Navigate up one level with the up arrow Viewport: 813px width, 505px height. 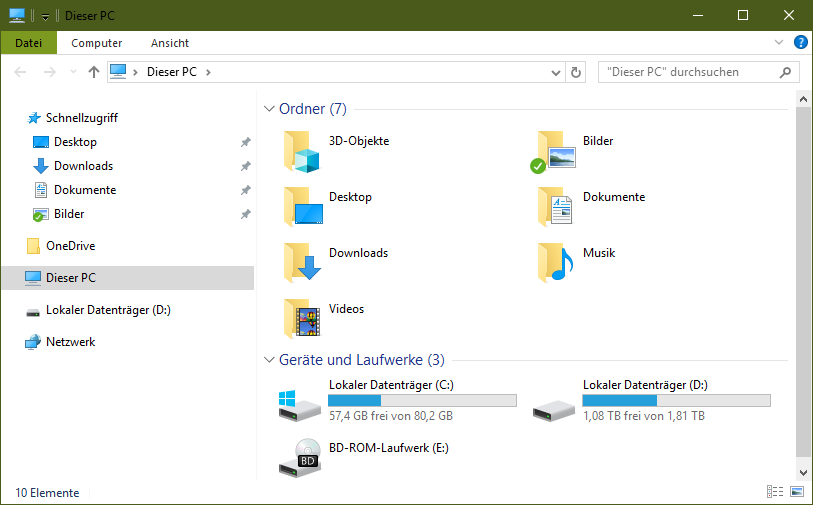pyautogui.click(x=94, y=72)
